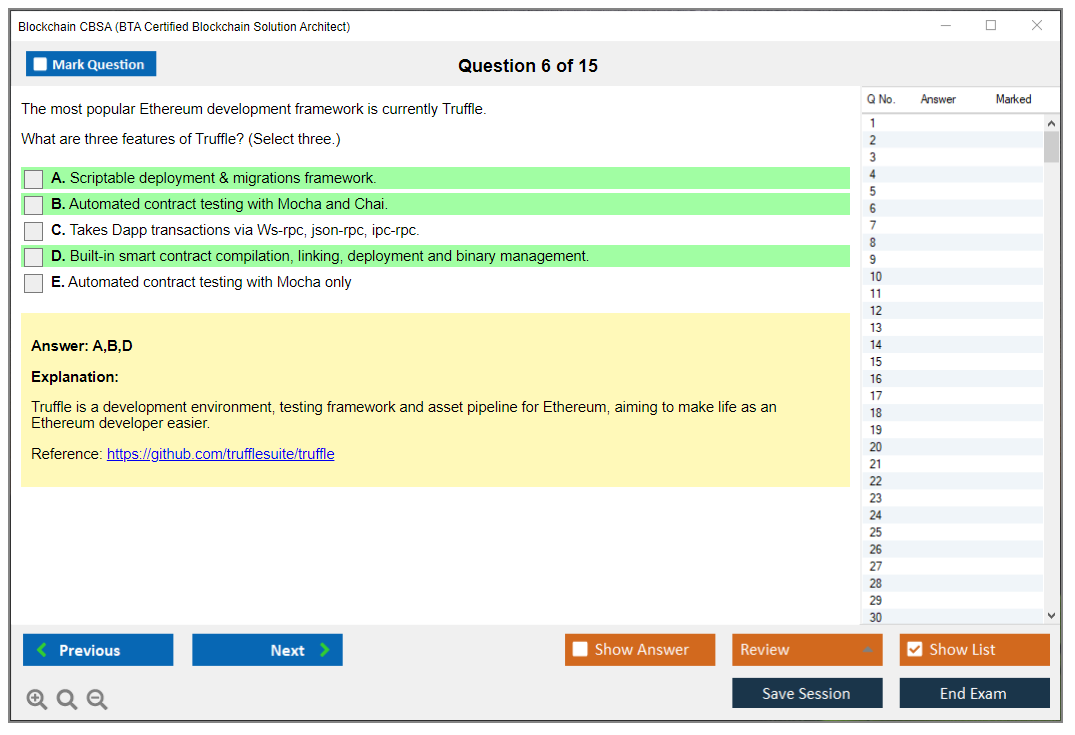The height and width of the screenshot is (735, 1075).
Task: Click the reset zoom magnifier icon
Action: click(x=67, y=700)
